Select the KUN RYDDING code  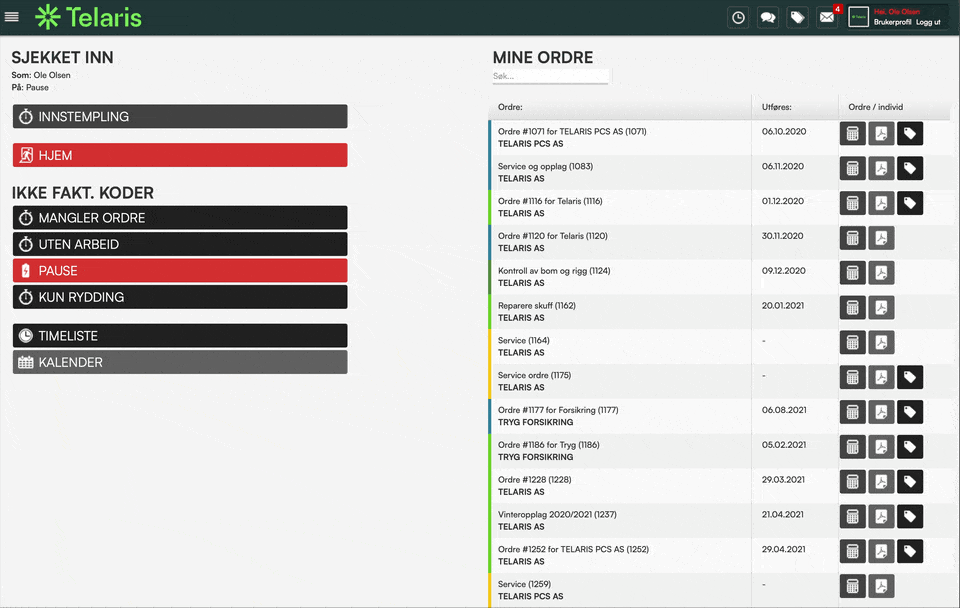pyautogui.click(x=180, y=297)
